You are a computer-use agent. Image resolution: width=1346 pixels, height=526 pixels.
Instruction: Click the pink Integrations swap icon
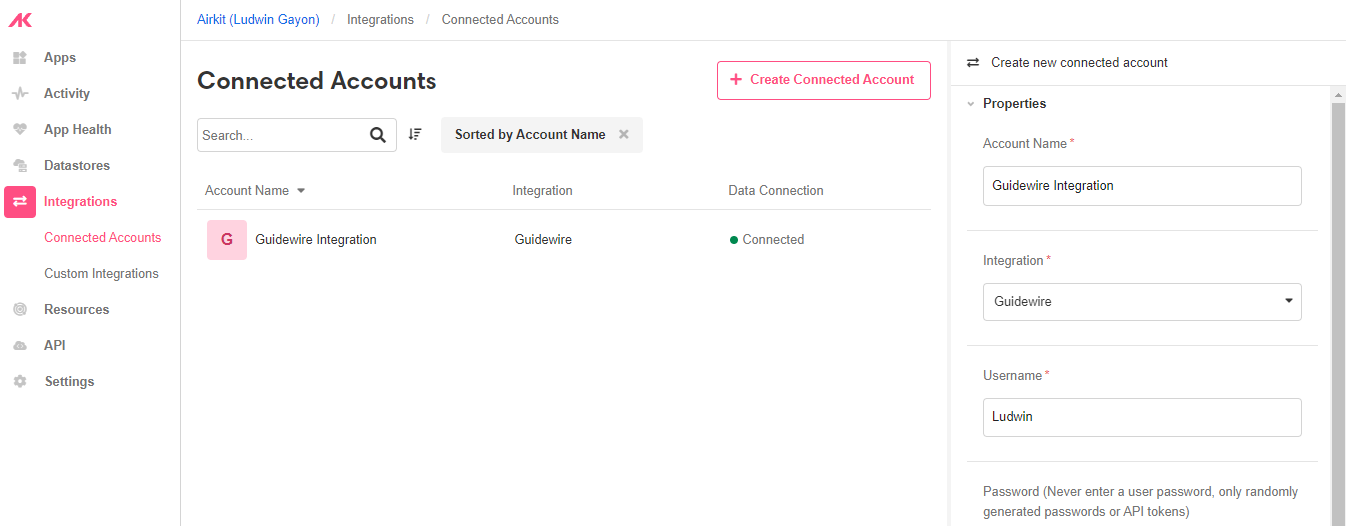(20, 202)
